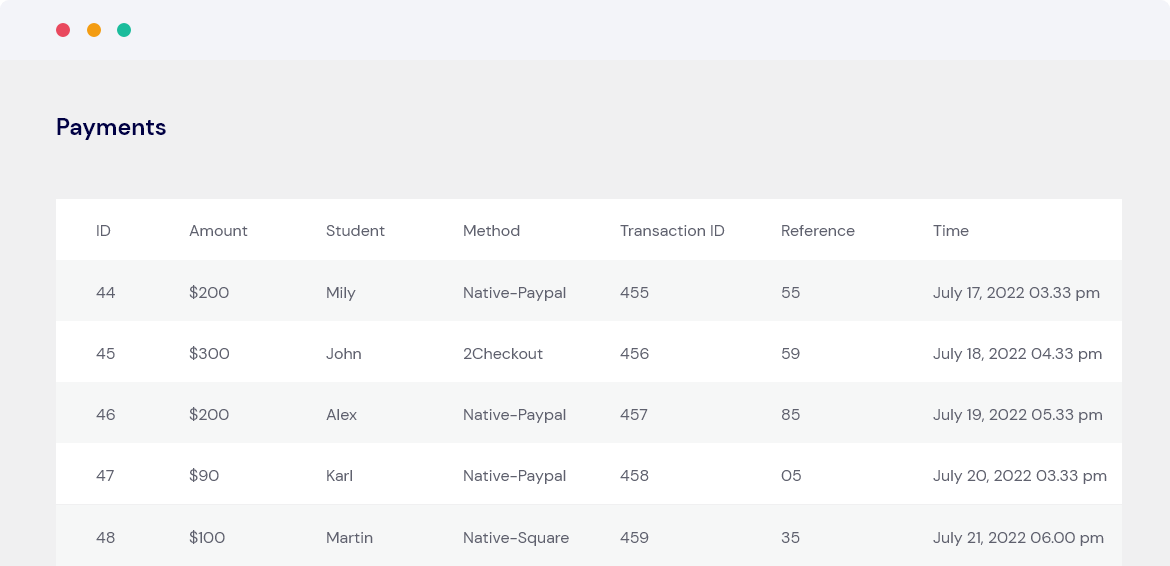The width and height of the screenshot is (1170, 566).
Task: Click the green window dot
Action: [x=124, y=30]
